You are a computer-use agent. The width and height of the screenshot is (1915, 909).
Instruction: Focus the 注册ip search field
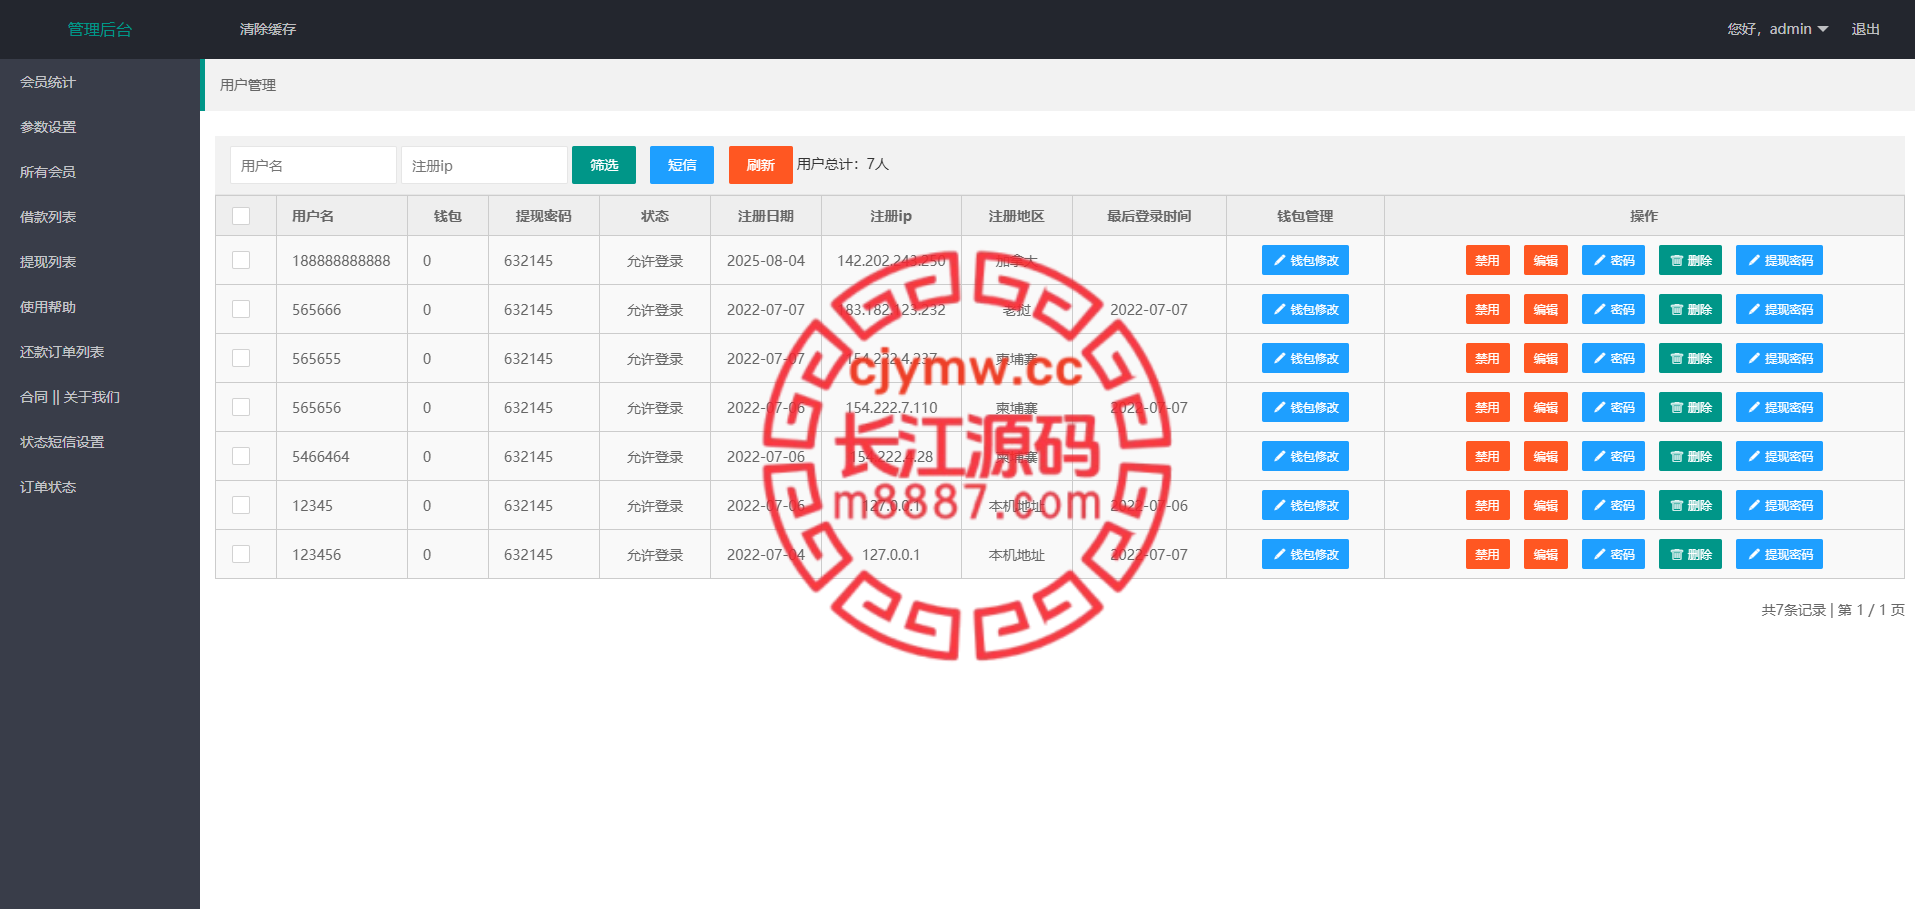click(x=484, y=165)
